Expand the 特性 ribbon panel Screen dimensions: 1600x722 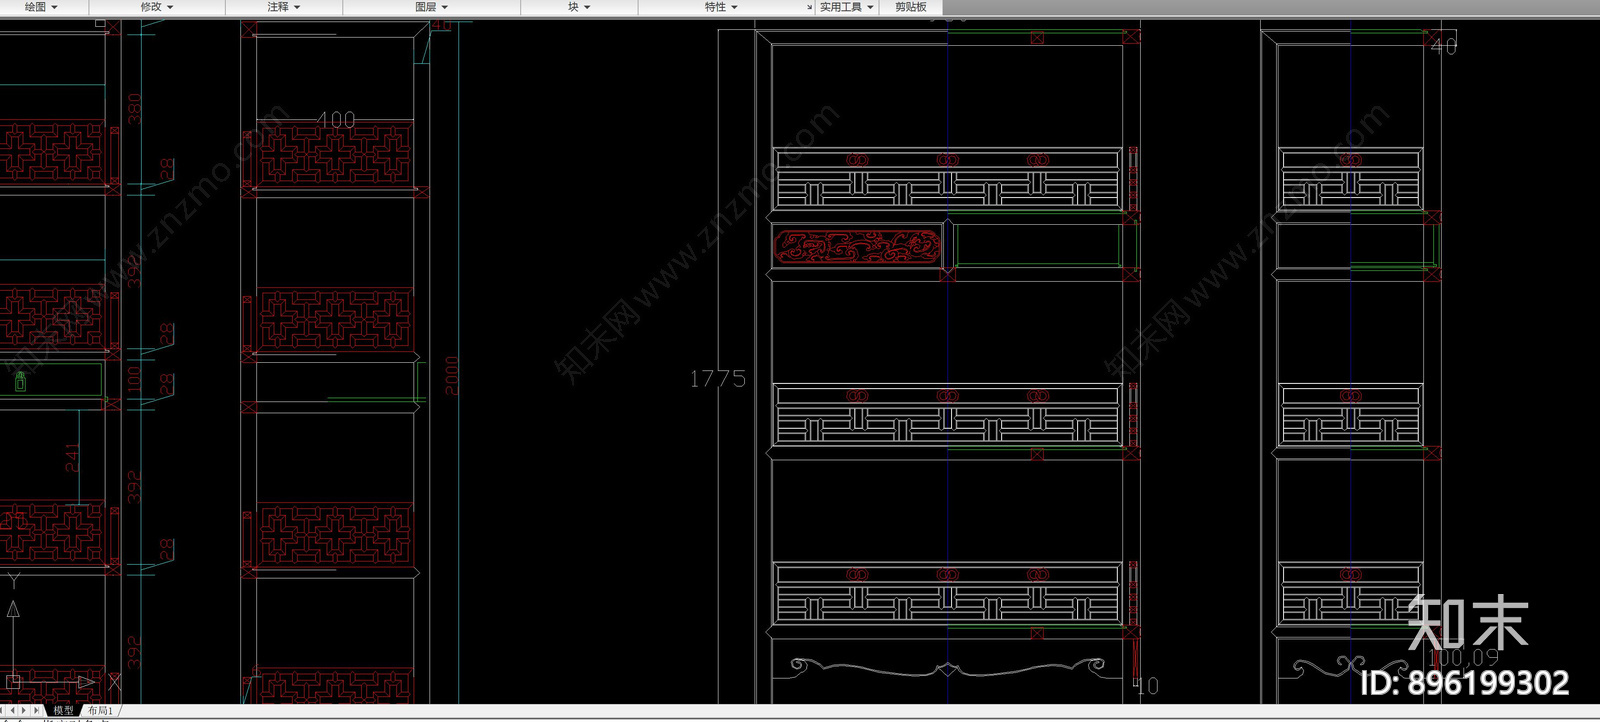[721, 7]
